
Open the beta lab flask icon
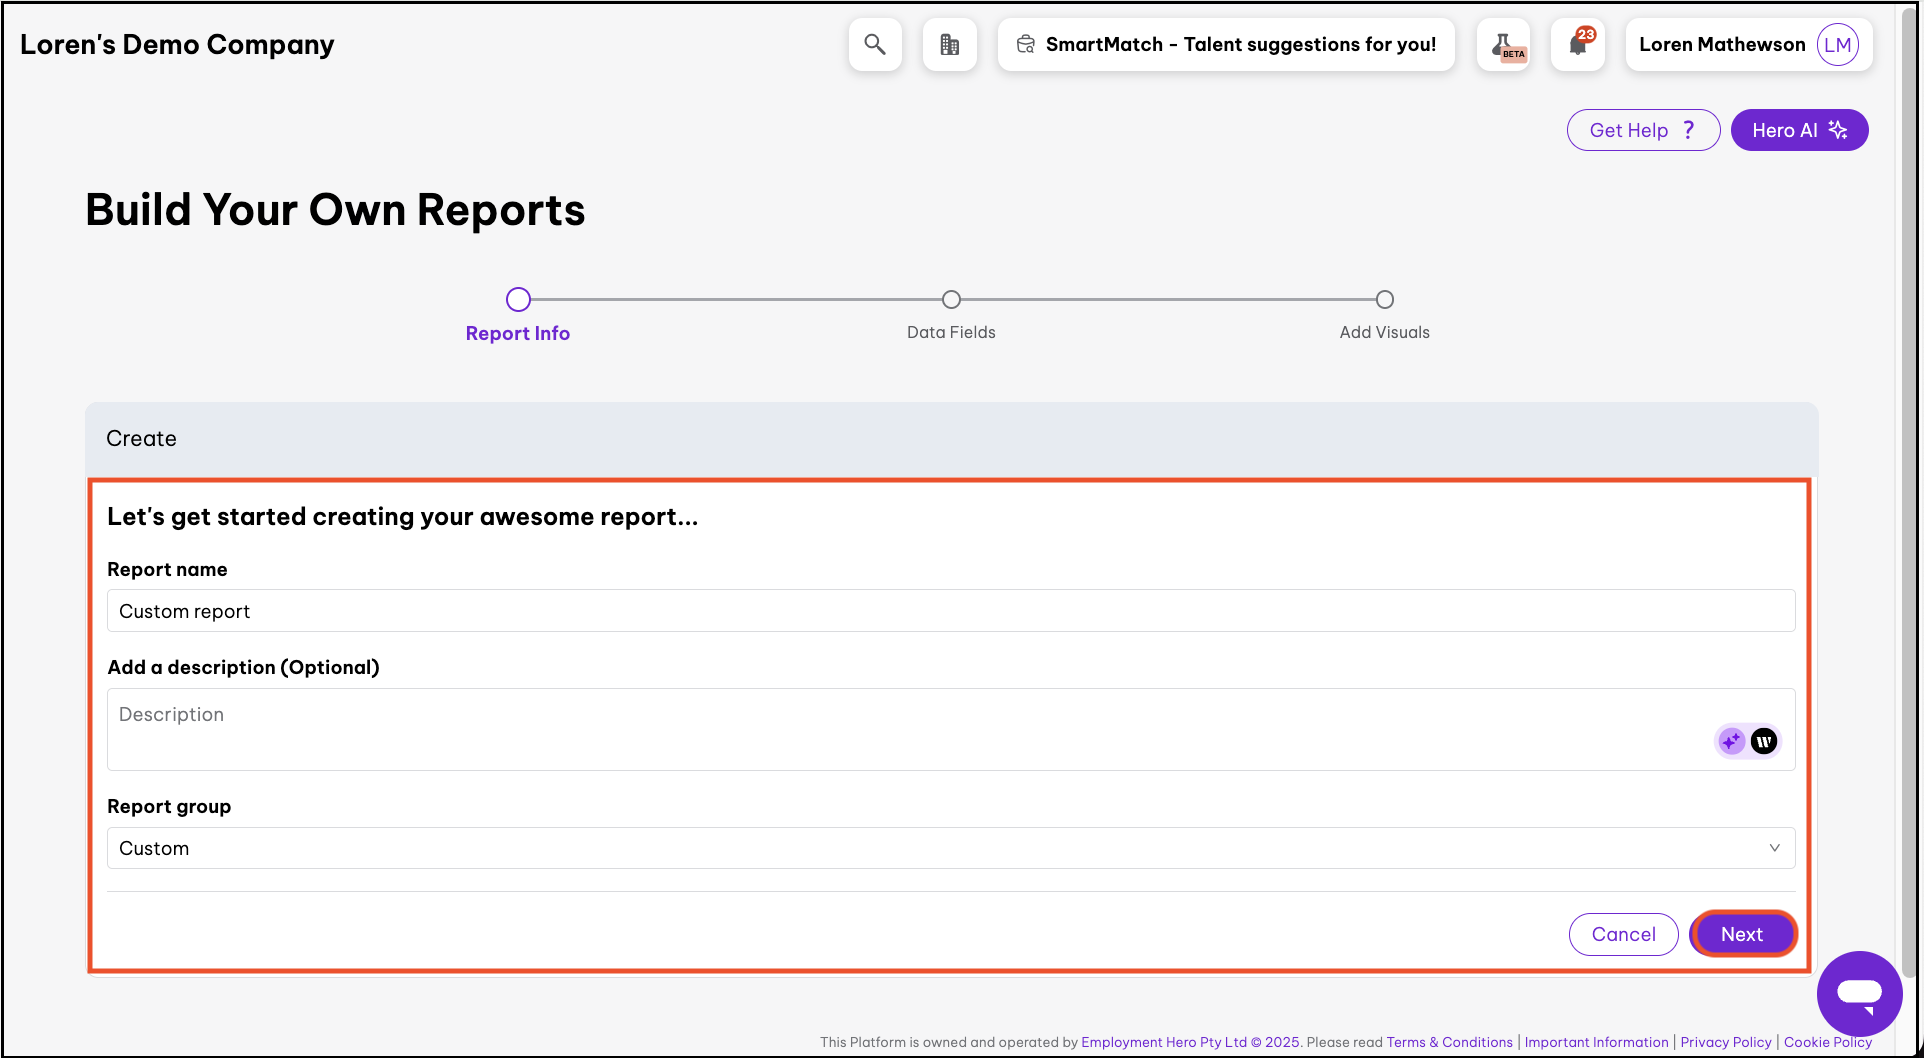pyautogui.click(x=1503, y=45)
